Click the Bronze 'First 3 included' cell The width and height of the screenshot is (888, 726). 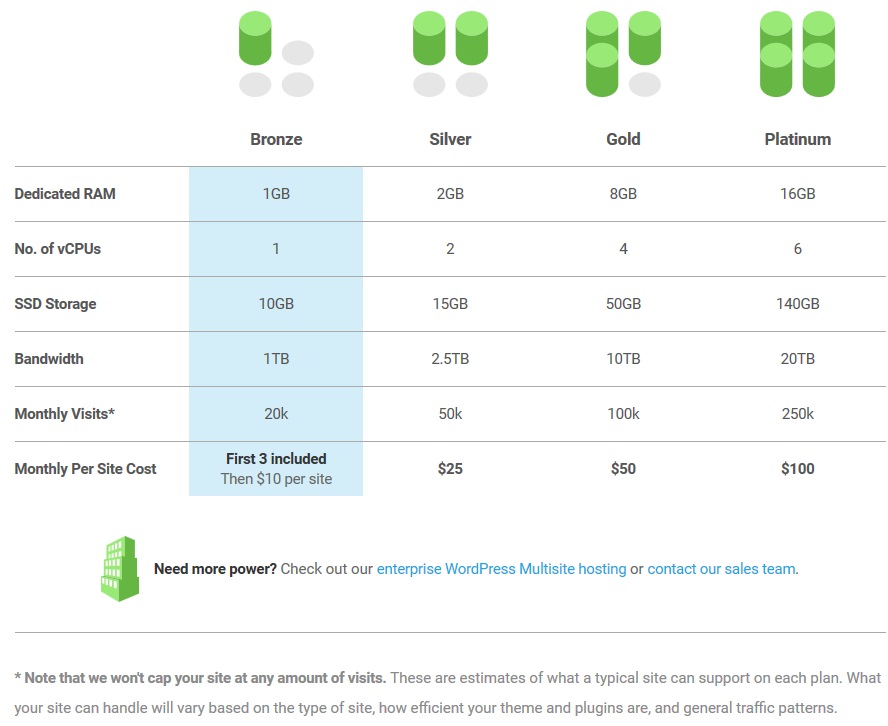pyautogui.click(x=276, y=469)
